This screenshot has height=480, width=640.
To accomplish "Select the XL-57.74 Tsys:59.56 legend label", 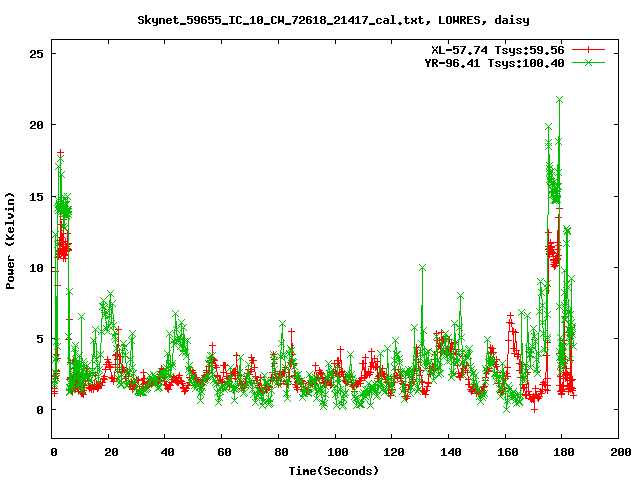I will [498, 50].
